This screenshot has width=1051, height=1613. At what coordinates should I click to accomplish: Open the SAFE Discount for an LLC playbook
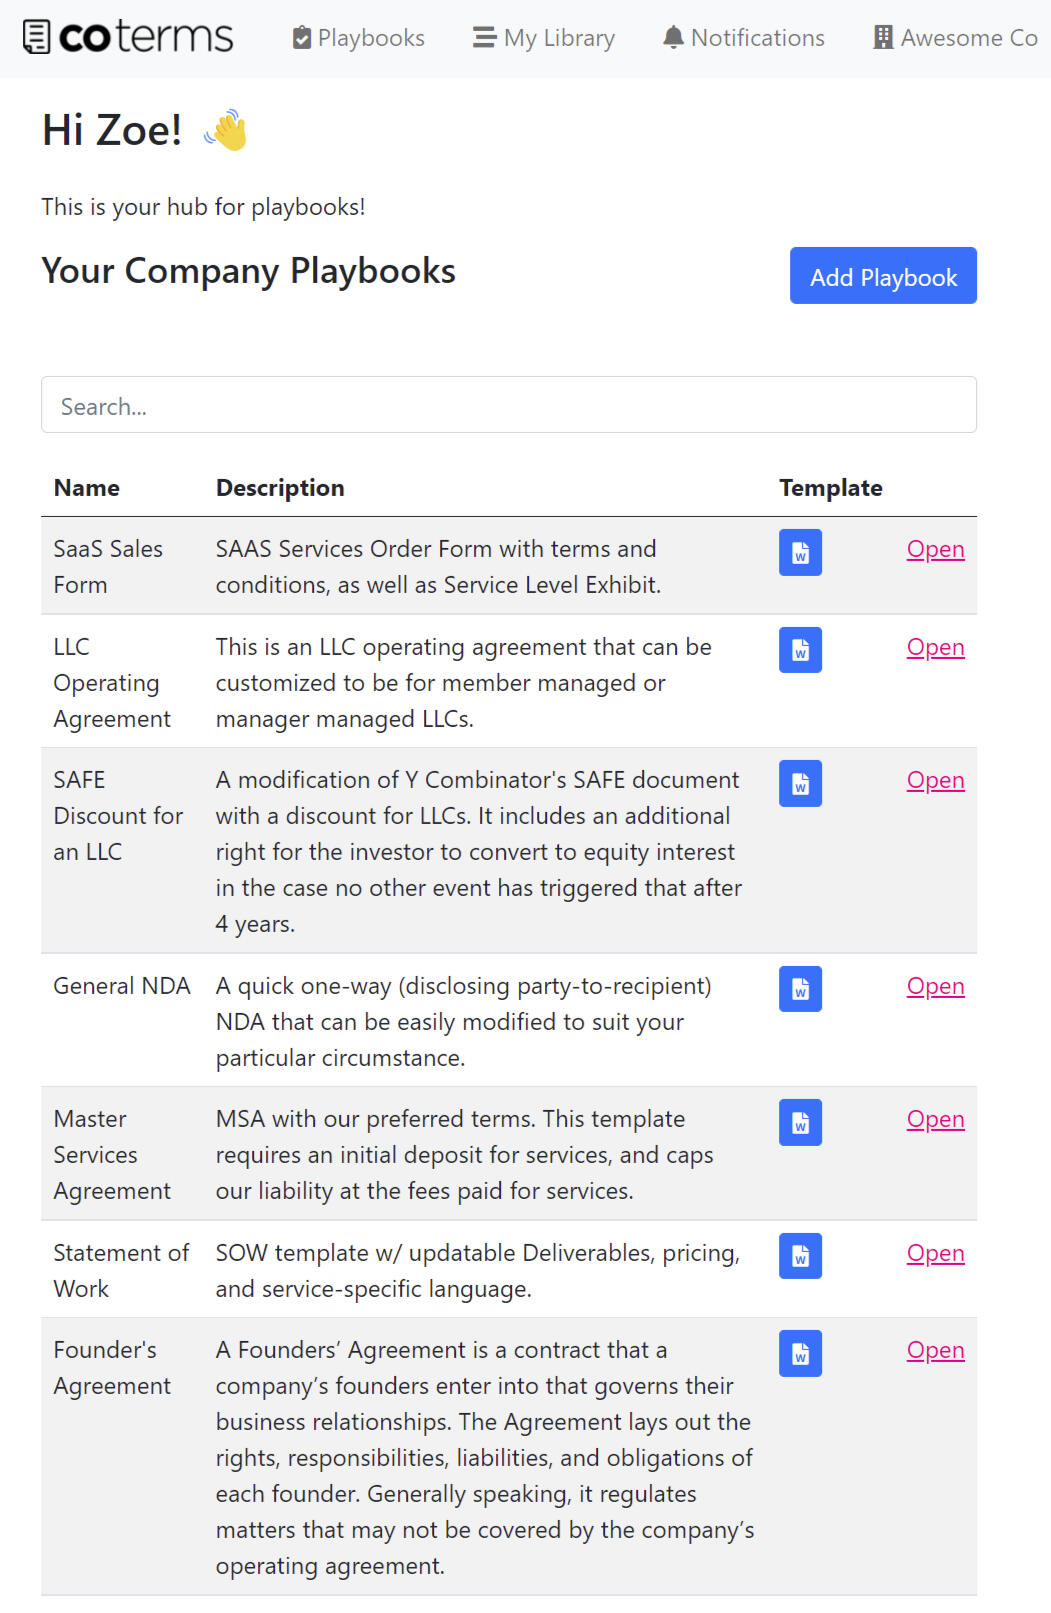coord(935,780)
